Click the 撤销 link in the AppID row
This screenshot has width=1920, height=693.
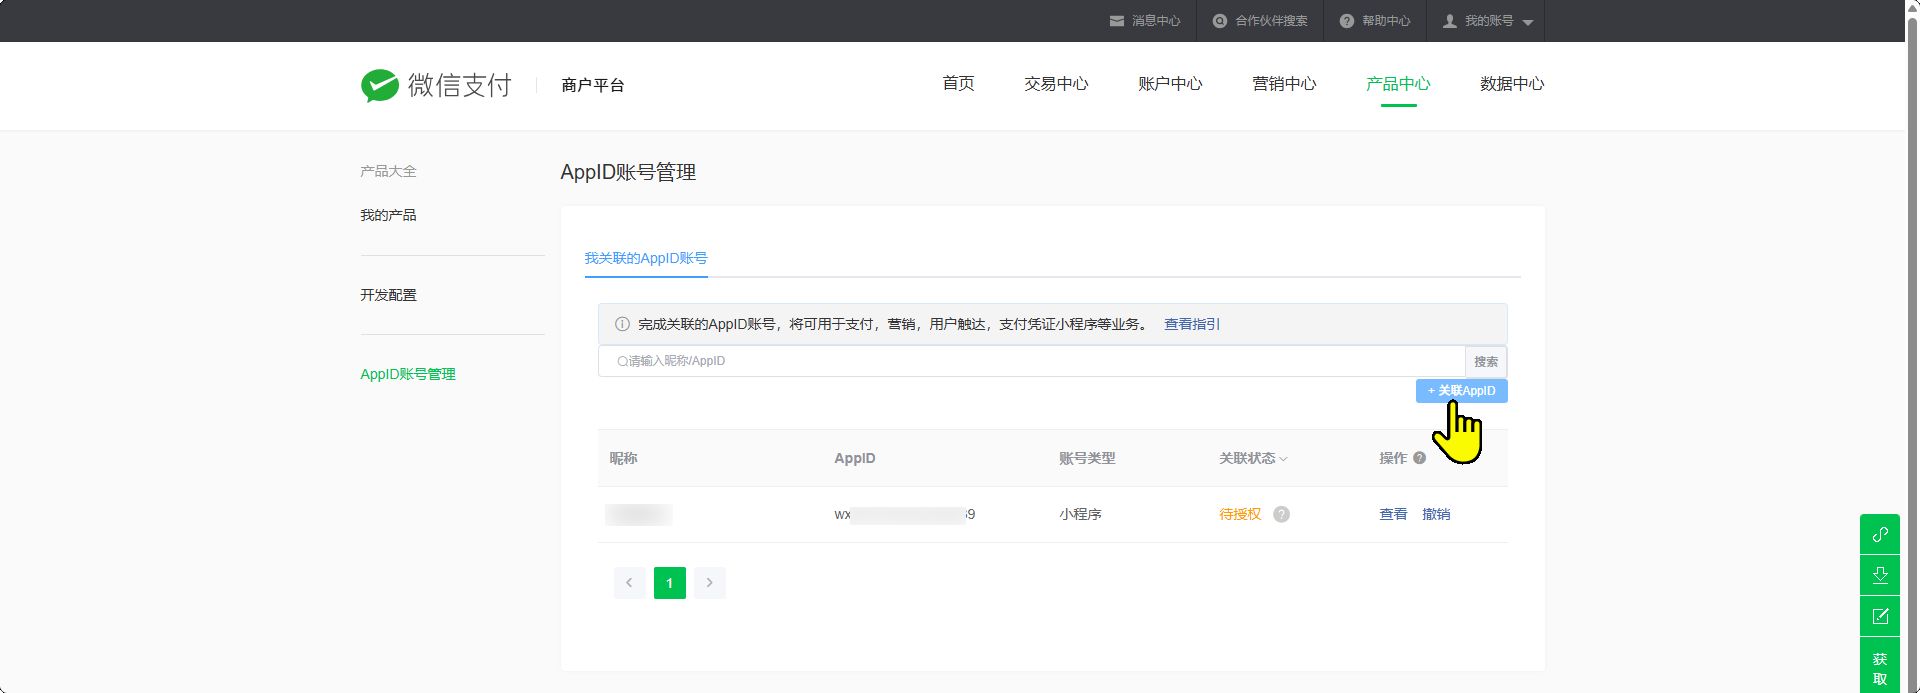(x=1436, y=514)
